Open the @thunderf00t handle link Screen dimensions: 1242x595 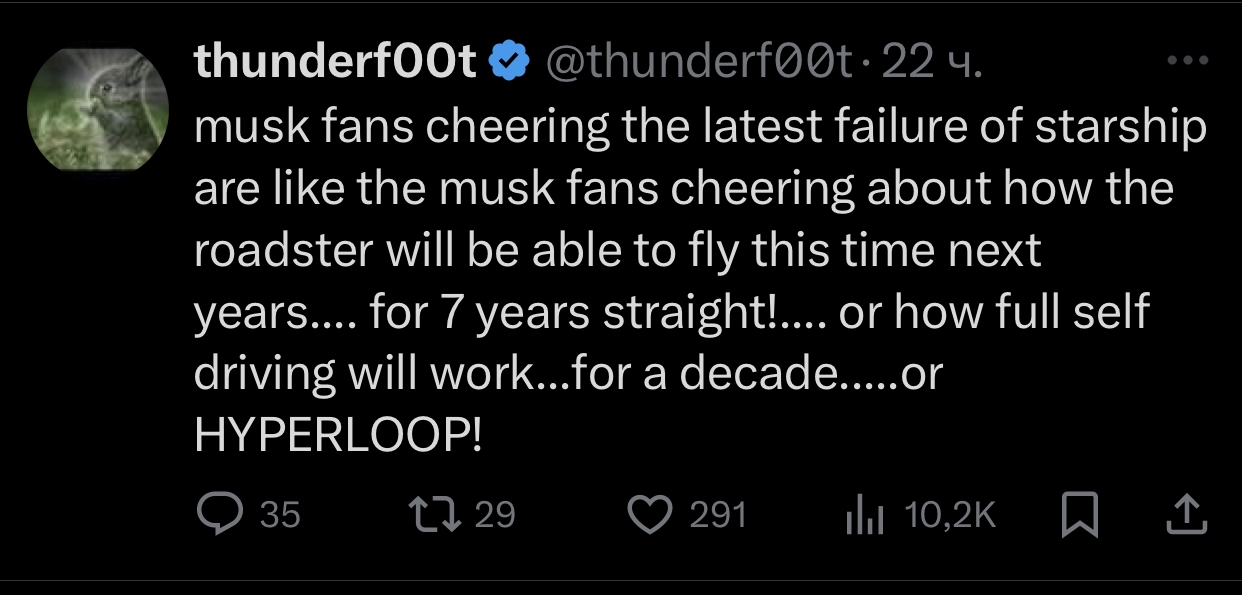coord(698,63)
